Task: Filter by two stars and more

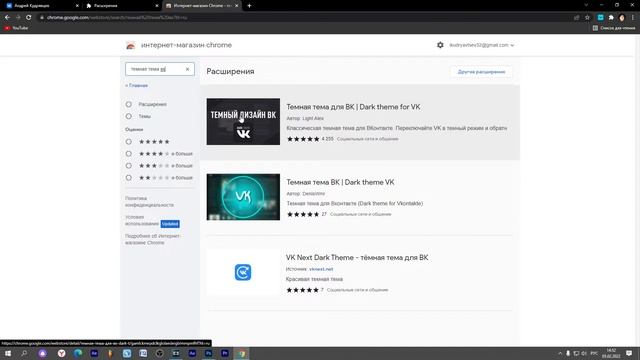Action: pyautogui.click(x=129, y=178)
